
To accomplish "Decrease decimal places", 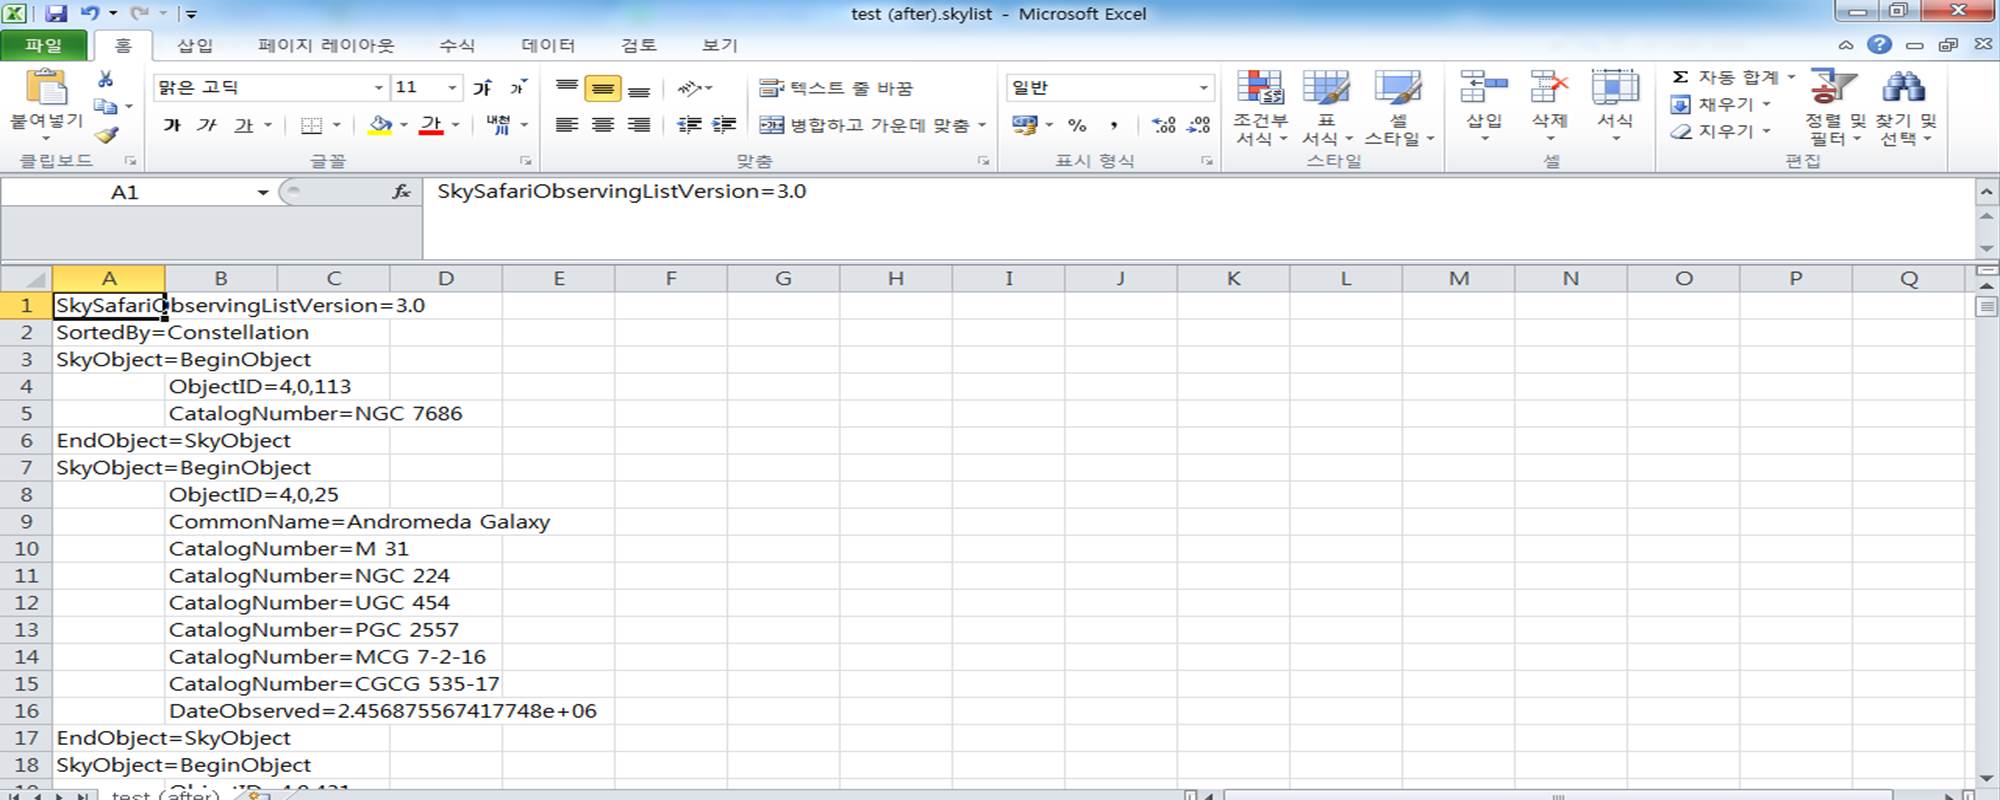I will click(x=1199, y=125).
